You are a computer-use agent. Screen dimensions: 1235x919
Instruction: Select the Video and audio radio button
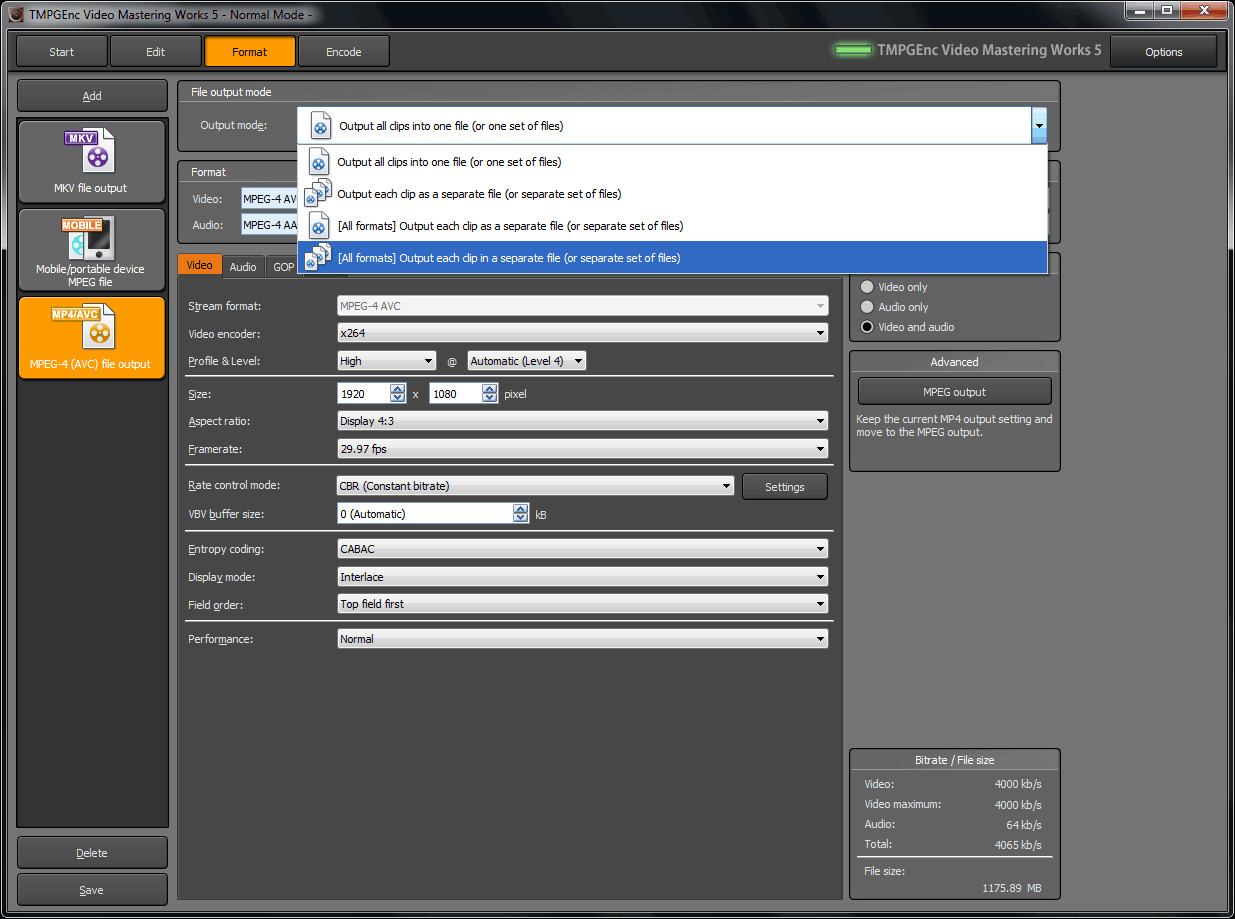coord(865,326)
